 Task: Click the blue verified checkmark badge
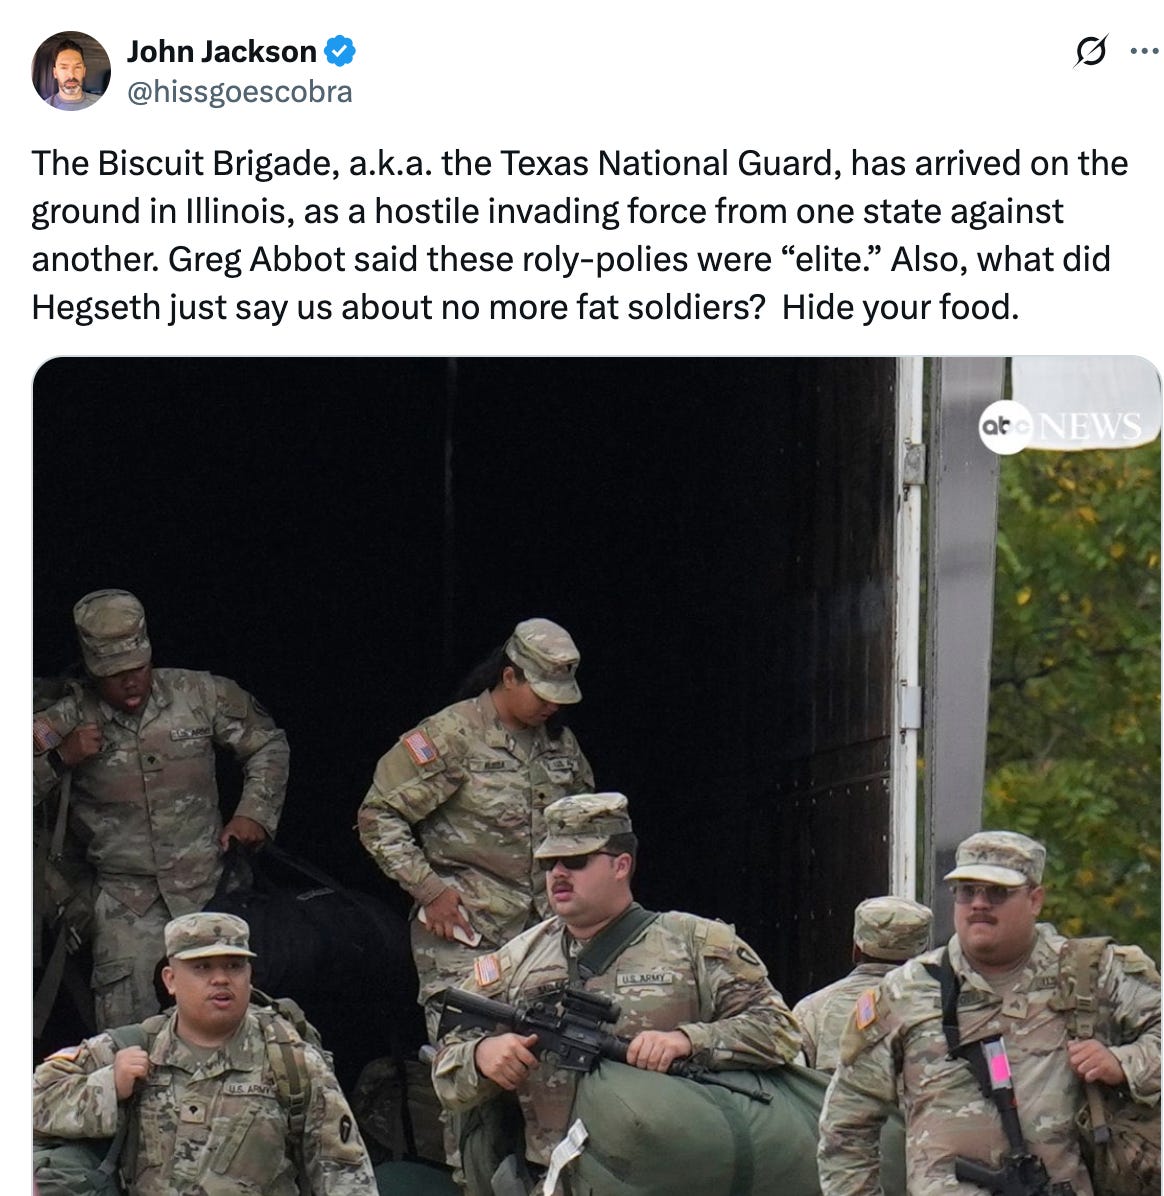click(x=340, y=51)
